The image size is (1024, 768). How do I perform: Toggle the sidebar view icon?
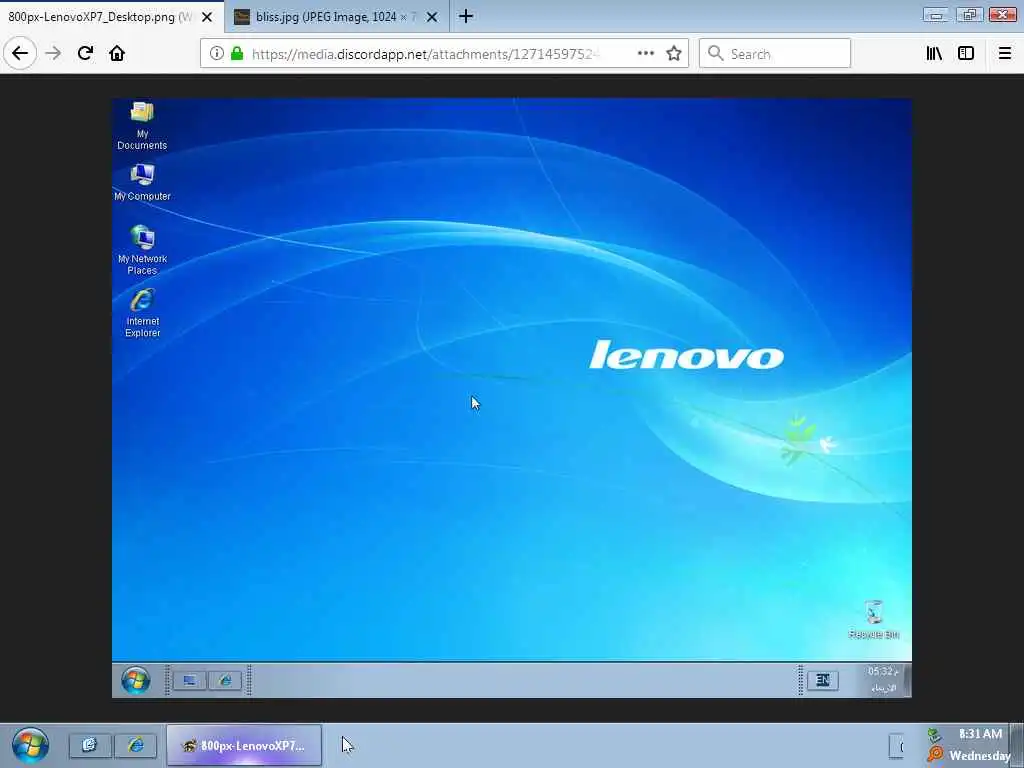click(966, 54)
